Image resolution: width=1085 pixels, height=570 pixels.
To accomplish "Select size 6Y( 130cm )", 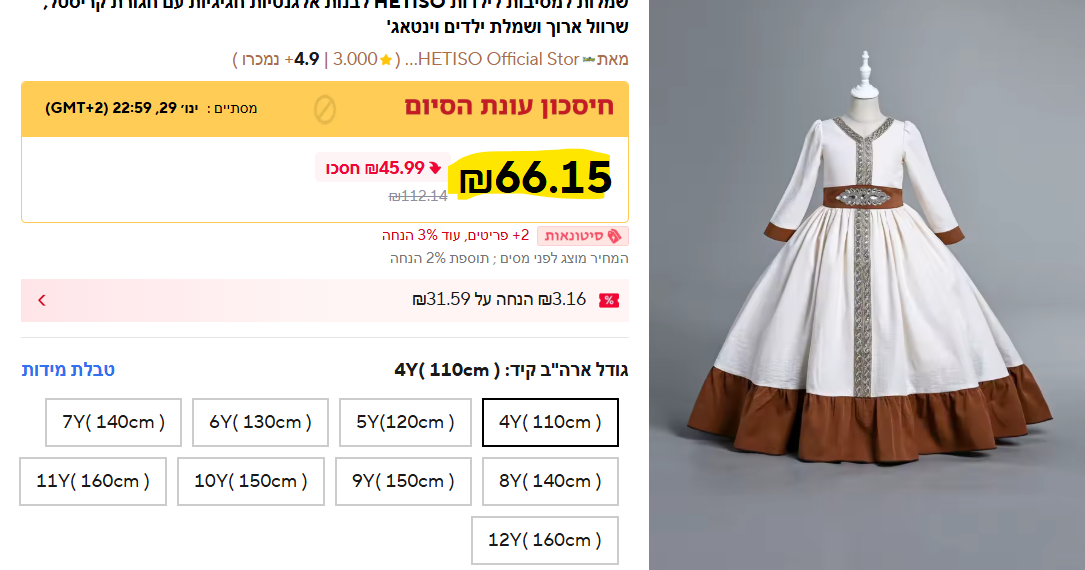I will [x=260, y=422].
